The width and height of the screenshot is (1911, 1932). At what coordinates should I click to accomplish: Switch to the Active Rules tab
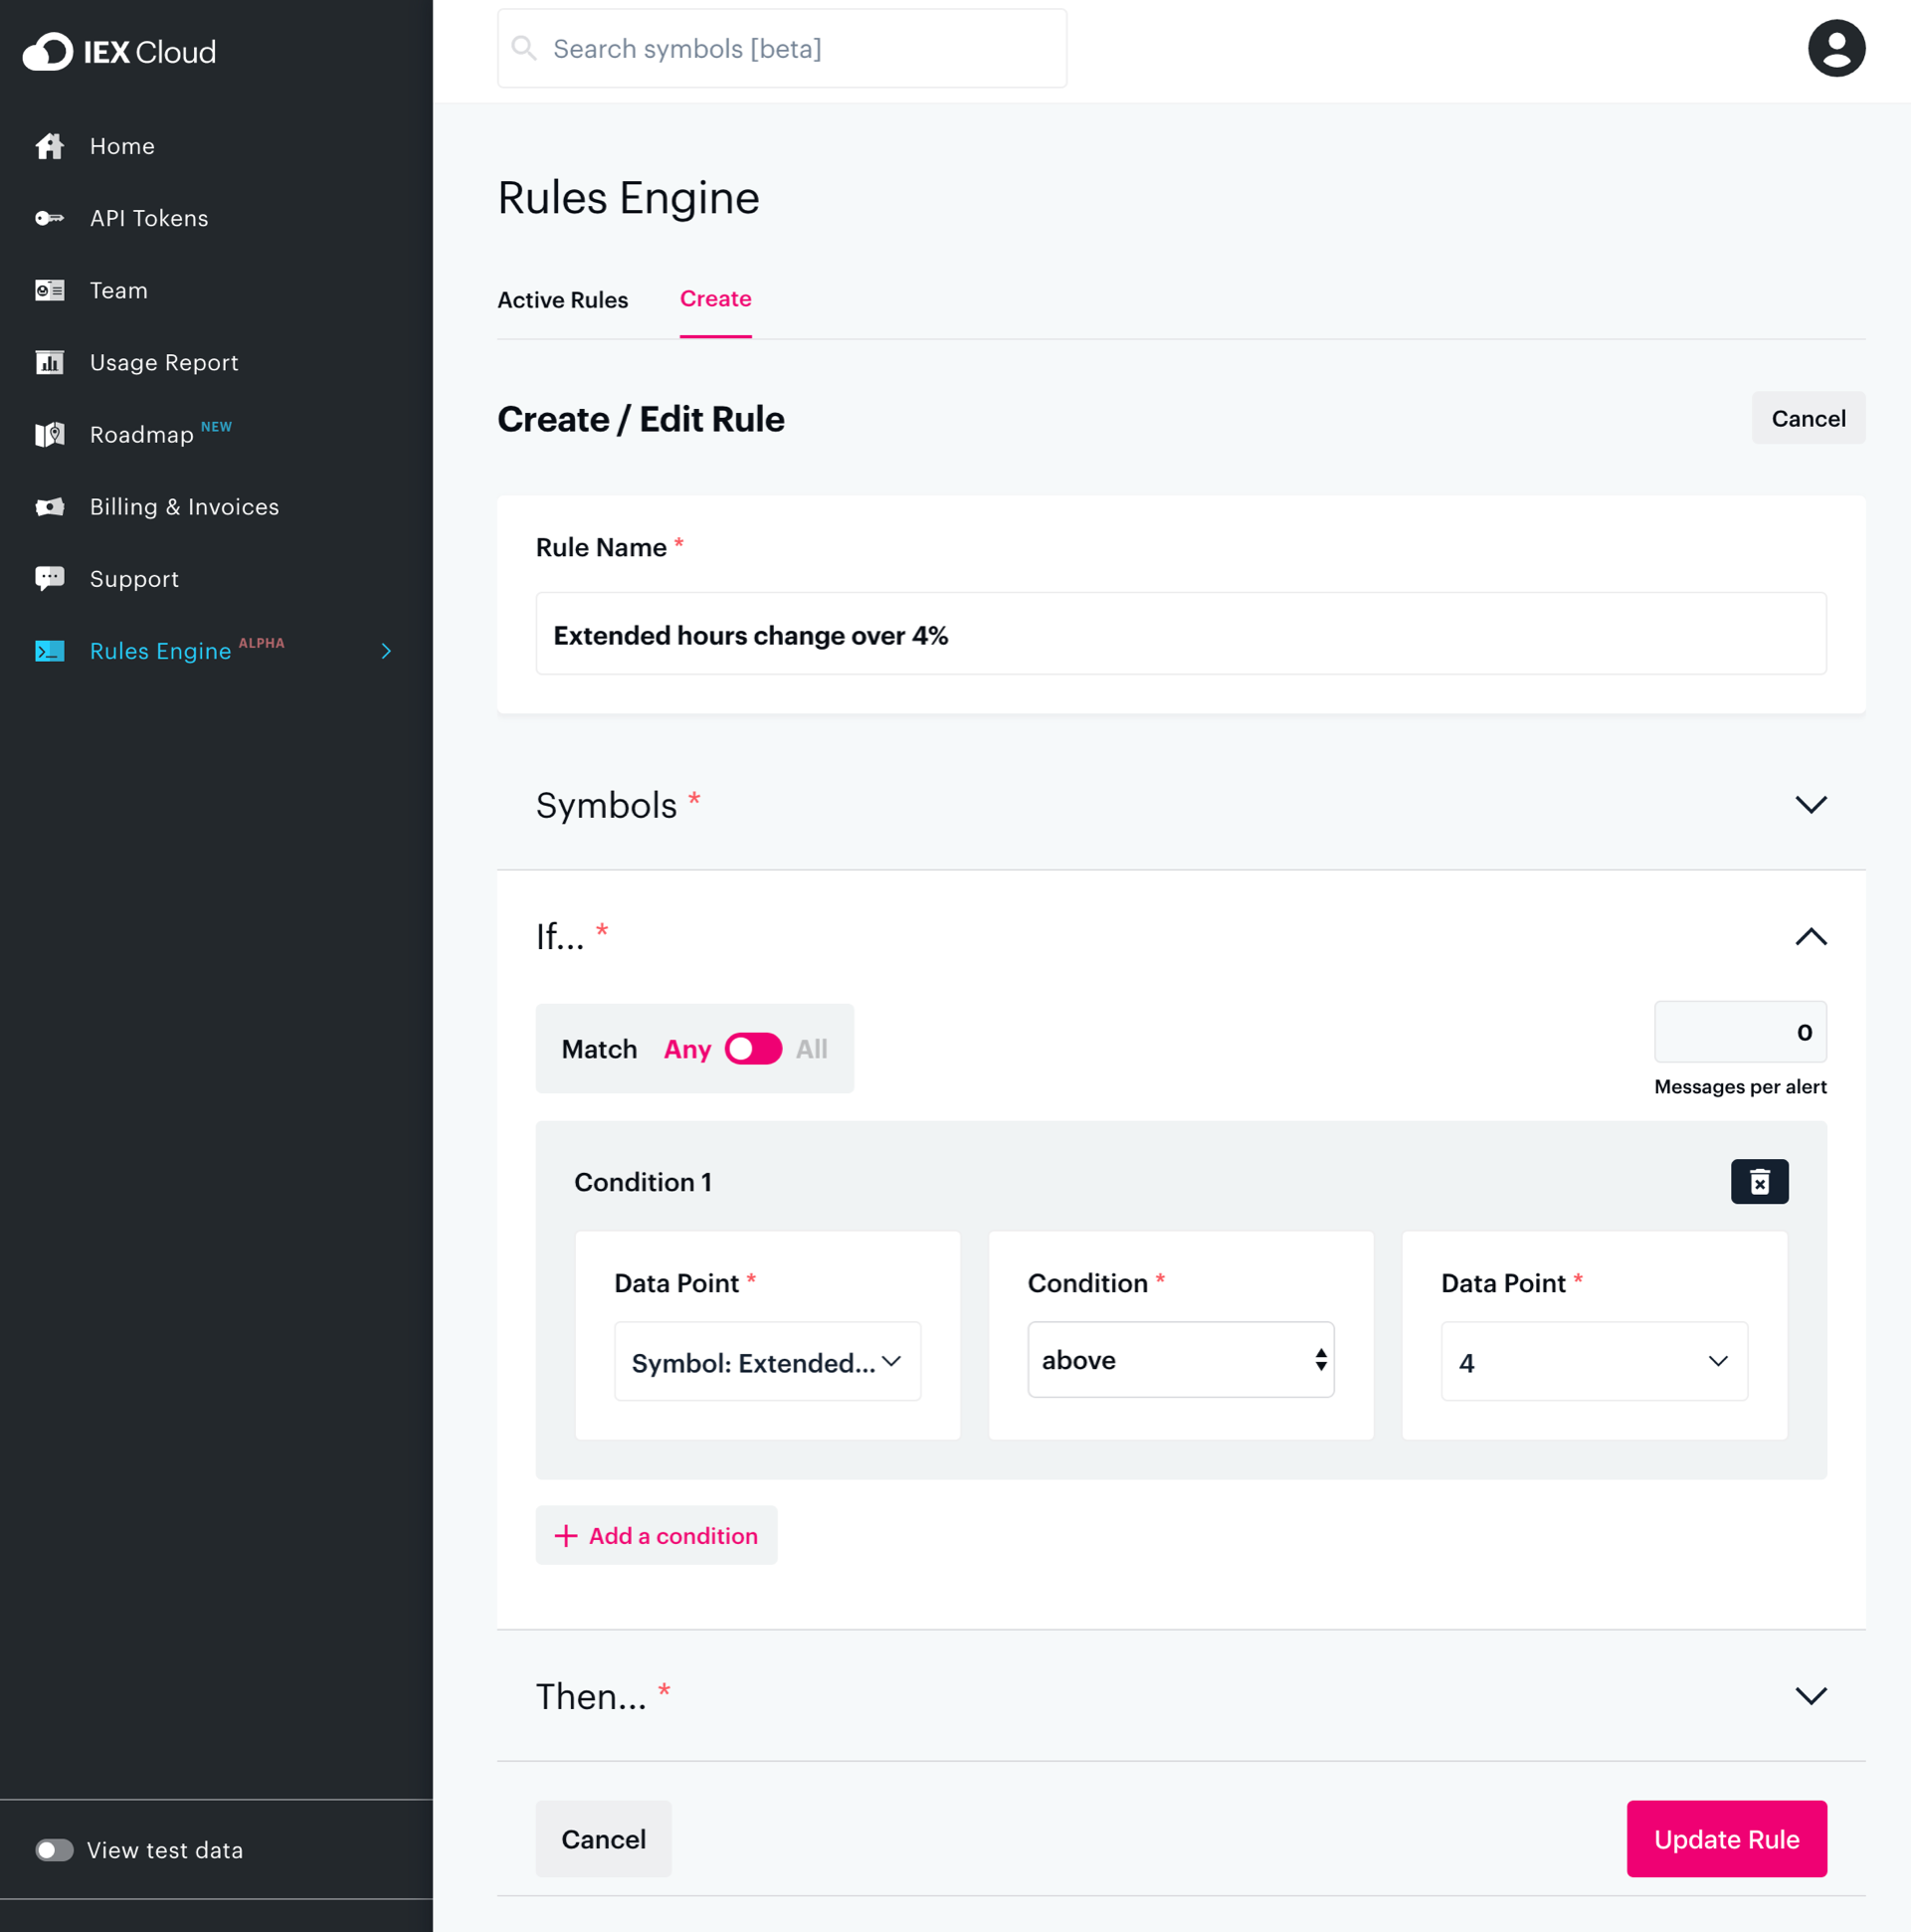563,300
